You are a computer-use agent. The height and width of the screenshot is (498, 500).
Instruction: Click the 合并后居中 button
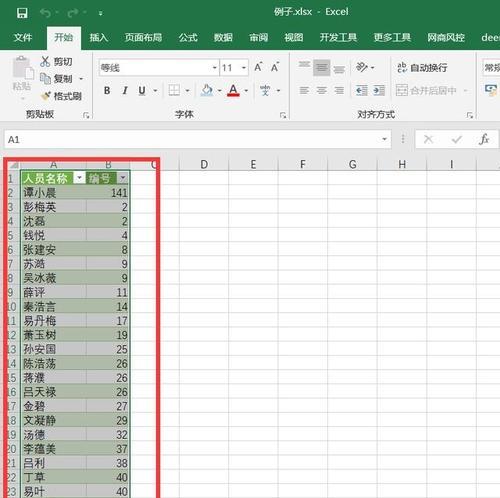click(x=426, y=90)
